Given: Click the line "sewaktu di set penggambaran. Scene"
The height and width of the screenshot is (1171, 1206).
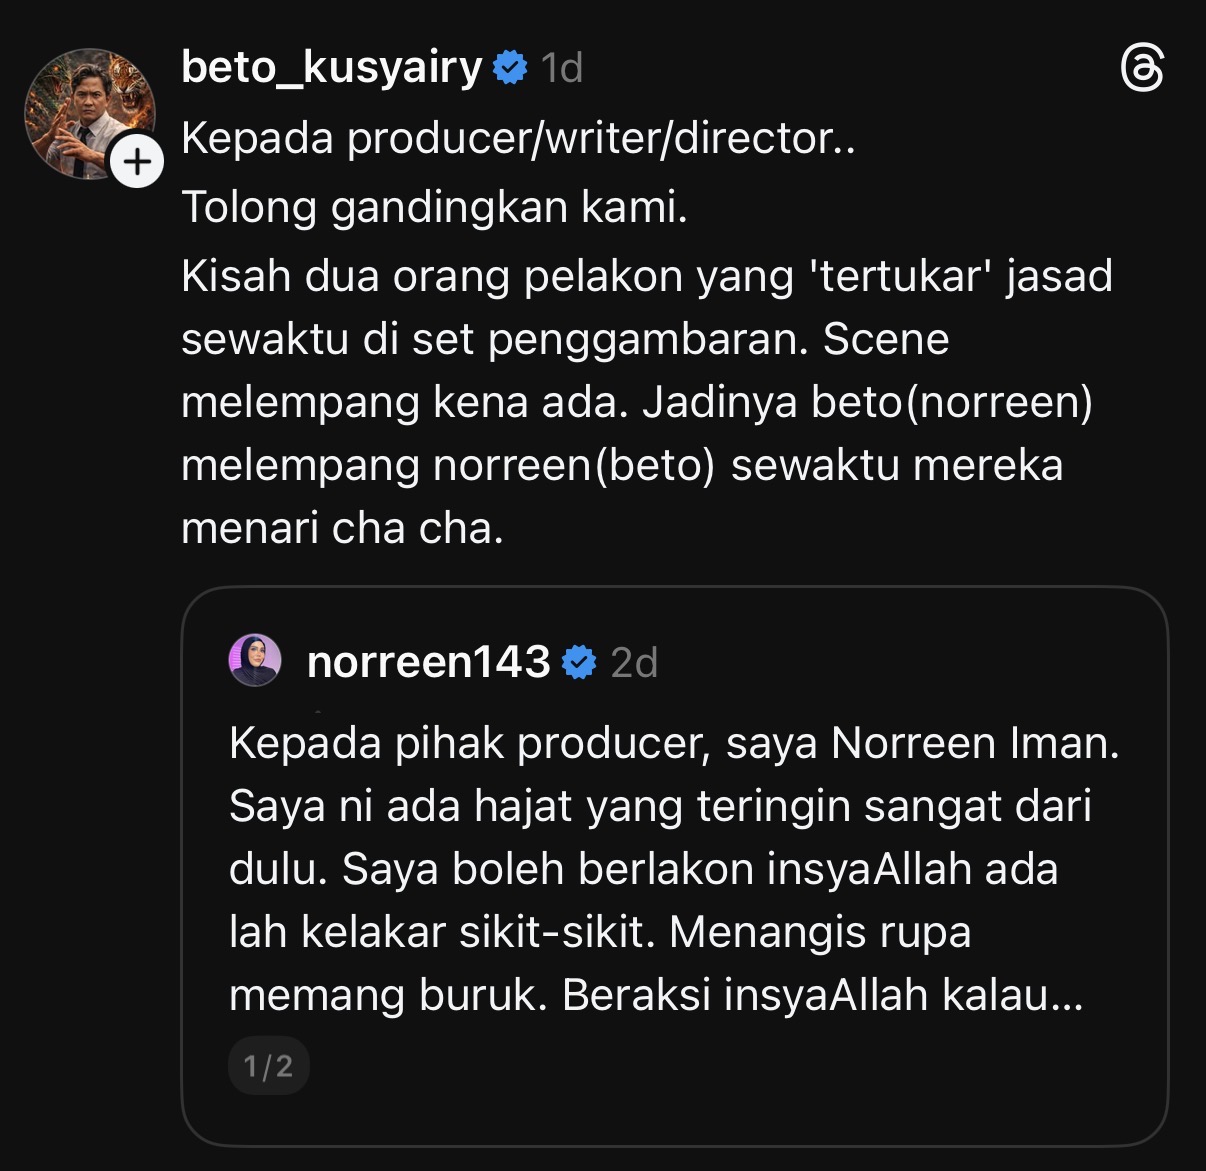Looking at the screenshot, I should [x=564, y=339].
